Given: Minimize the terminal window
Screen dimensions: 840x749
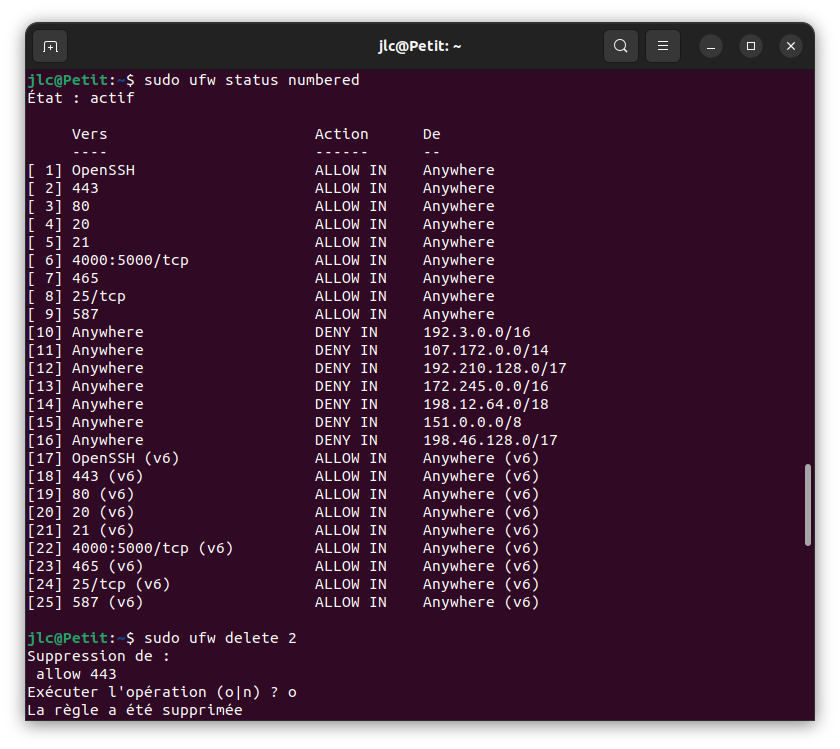Looking at the screenshot, I should pos(711,46).
